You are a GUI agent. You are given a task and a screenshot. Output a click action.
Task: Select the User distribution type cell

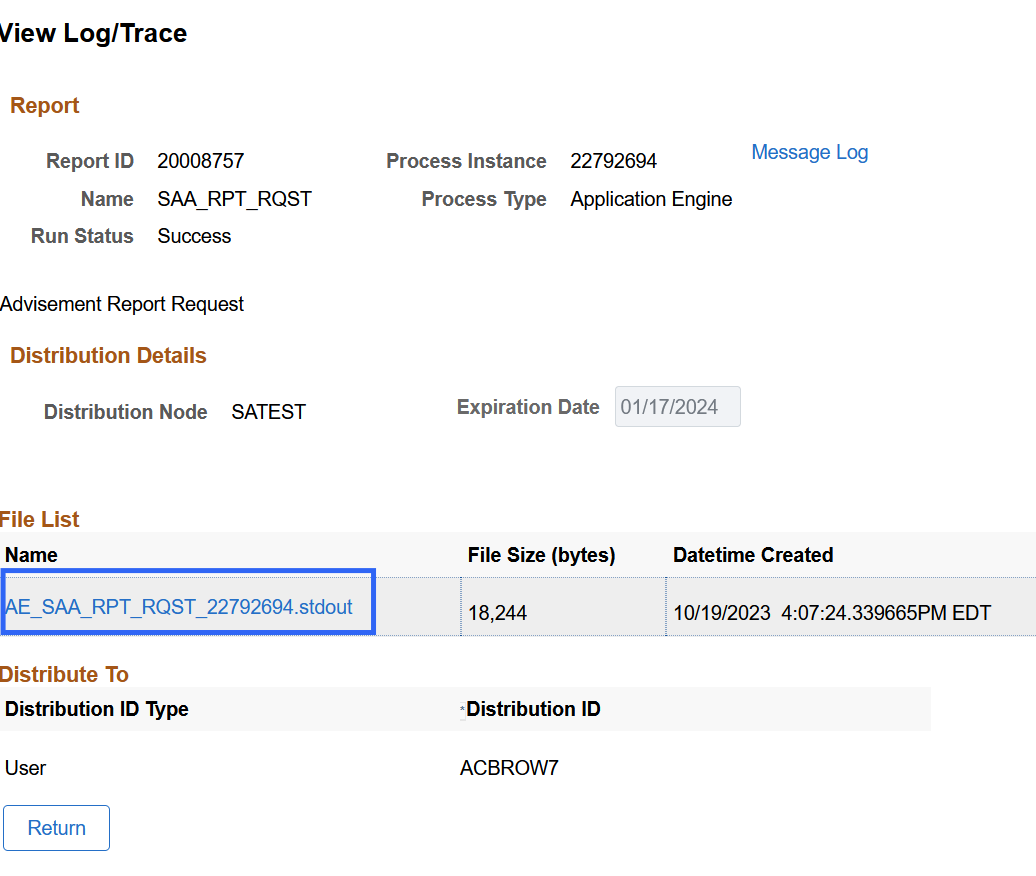pos(26,768)
